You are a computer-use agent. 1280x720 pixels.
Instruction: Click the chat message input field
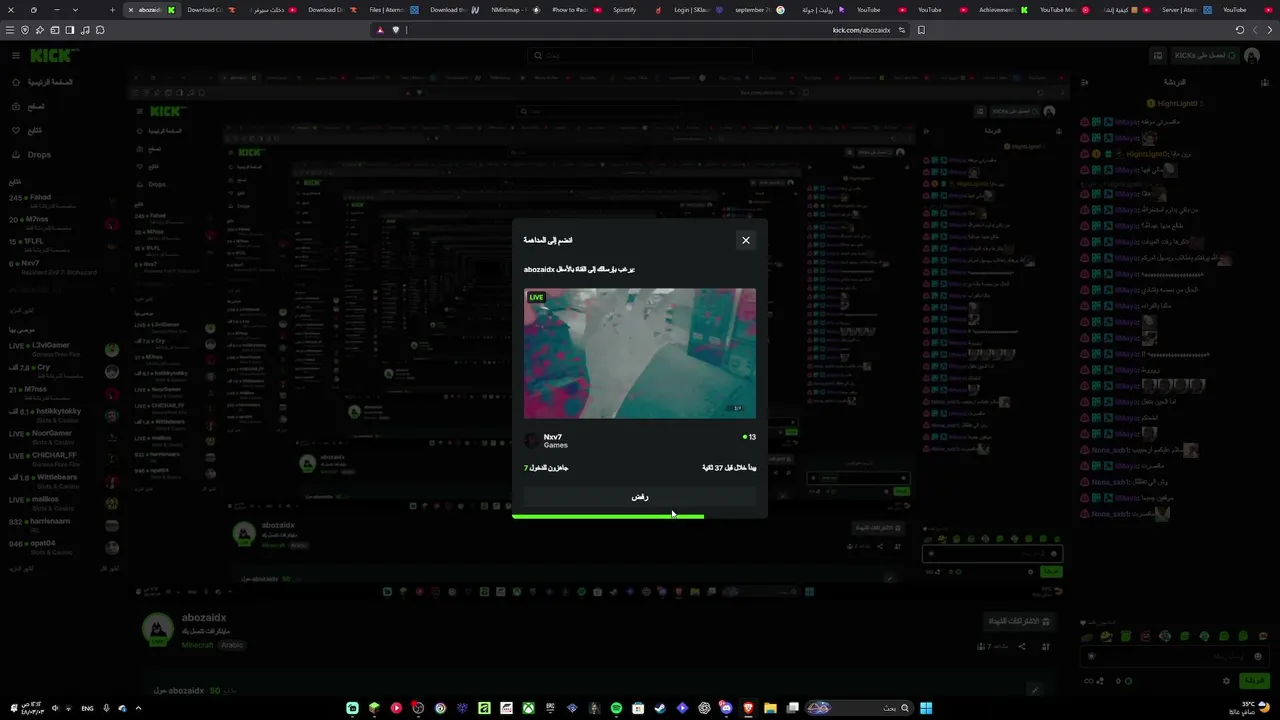click(1173, 656)
